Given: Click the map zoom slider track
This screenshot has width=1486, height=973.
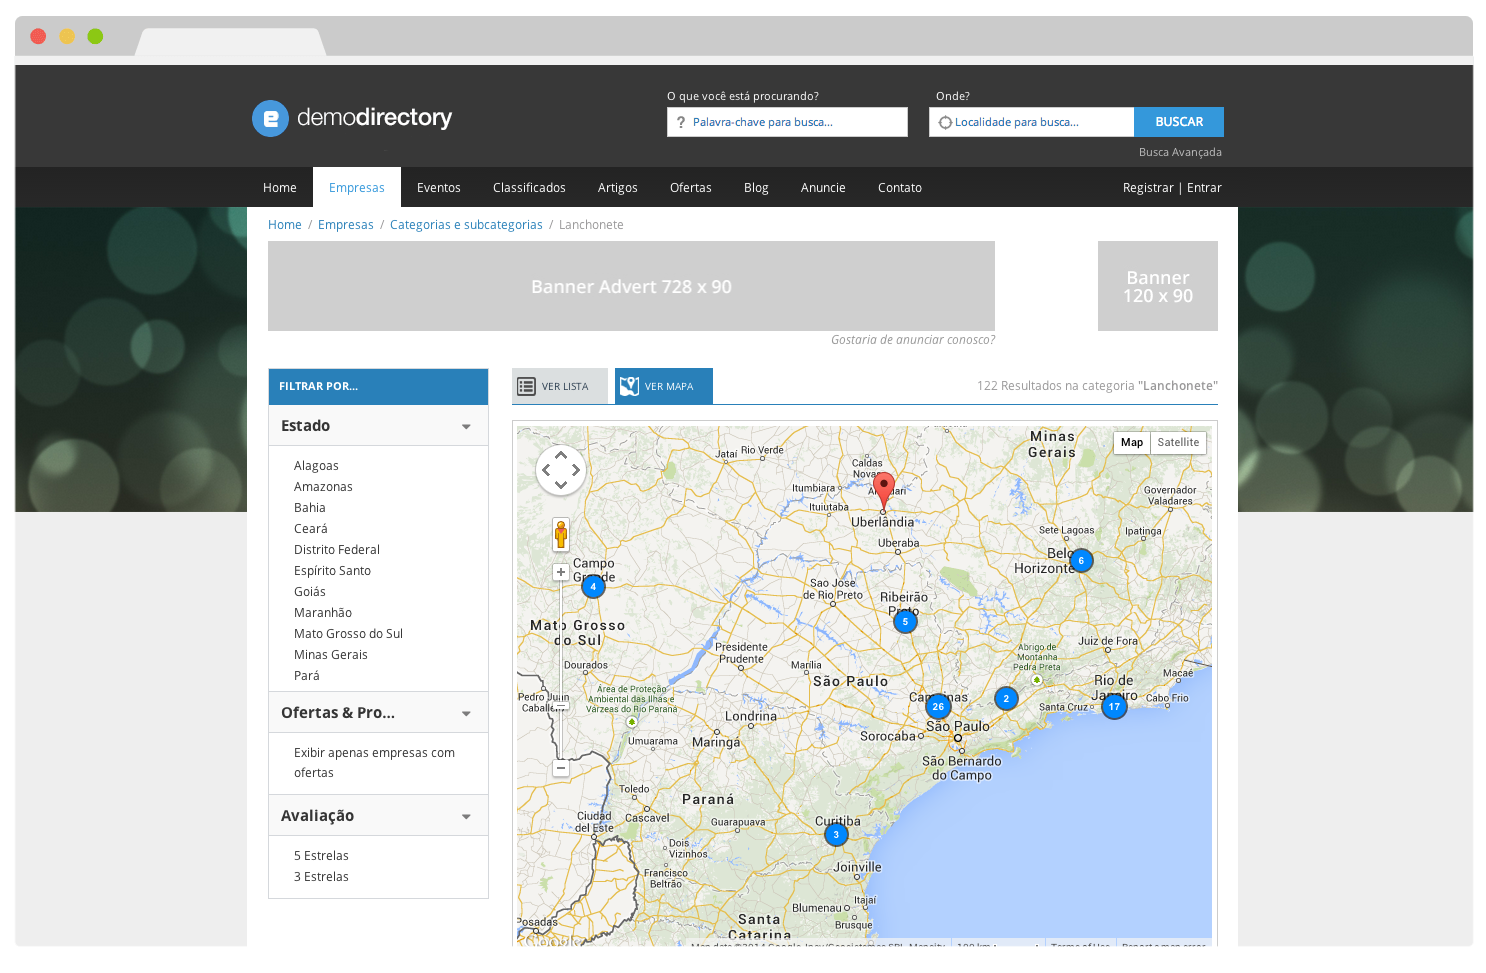Looking at the screenshot, I should point(561,670).
